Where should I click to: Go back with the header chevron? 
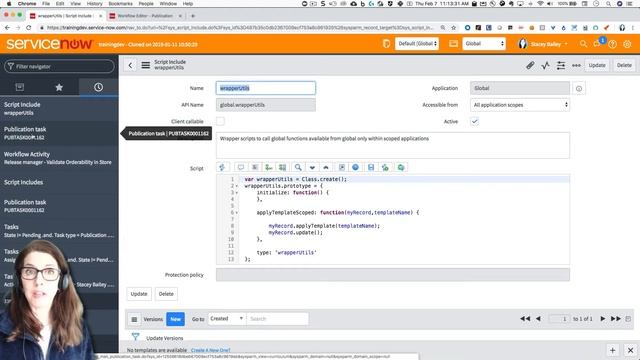130,65
